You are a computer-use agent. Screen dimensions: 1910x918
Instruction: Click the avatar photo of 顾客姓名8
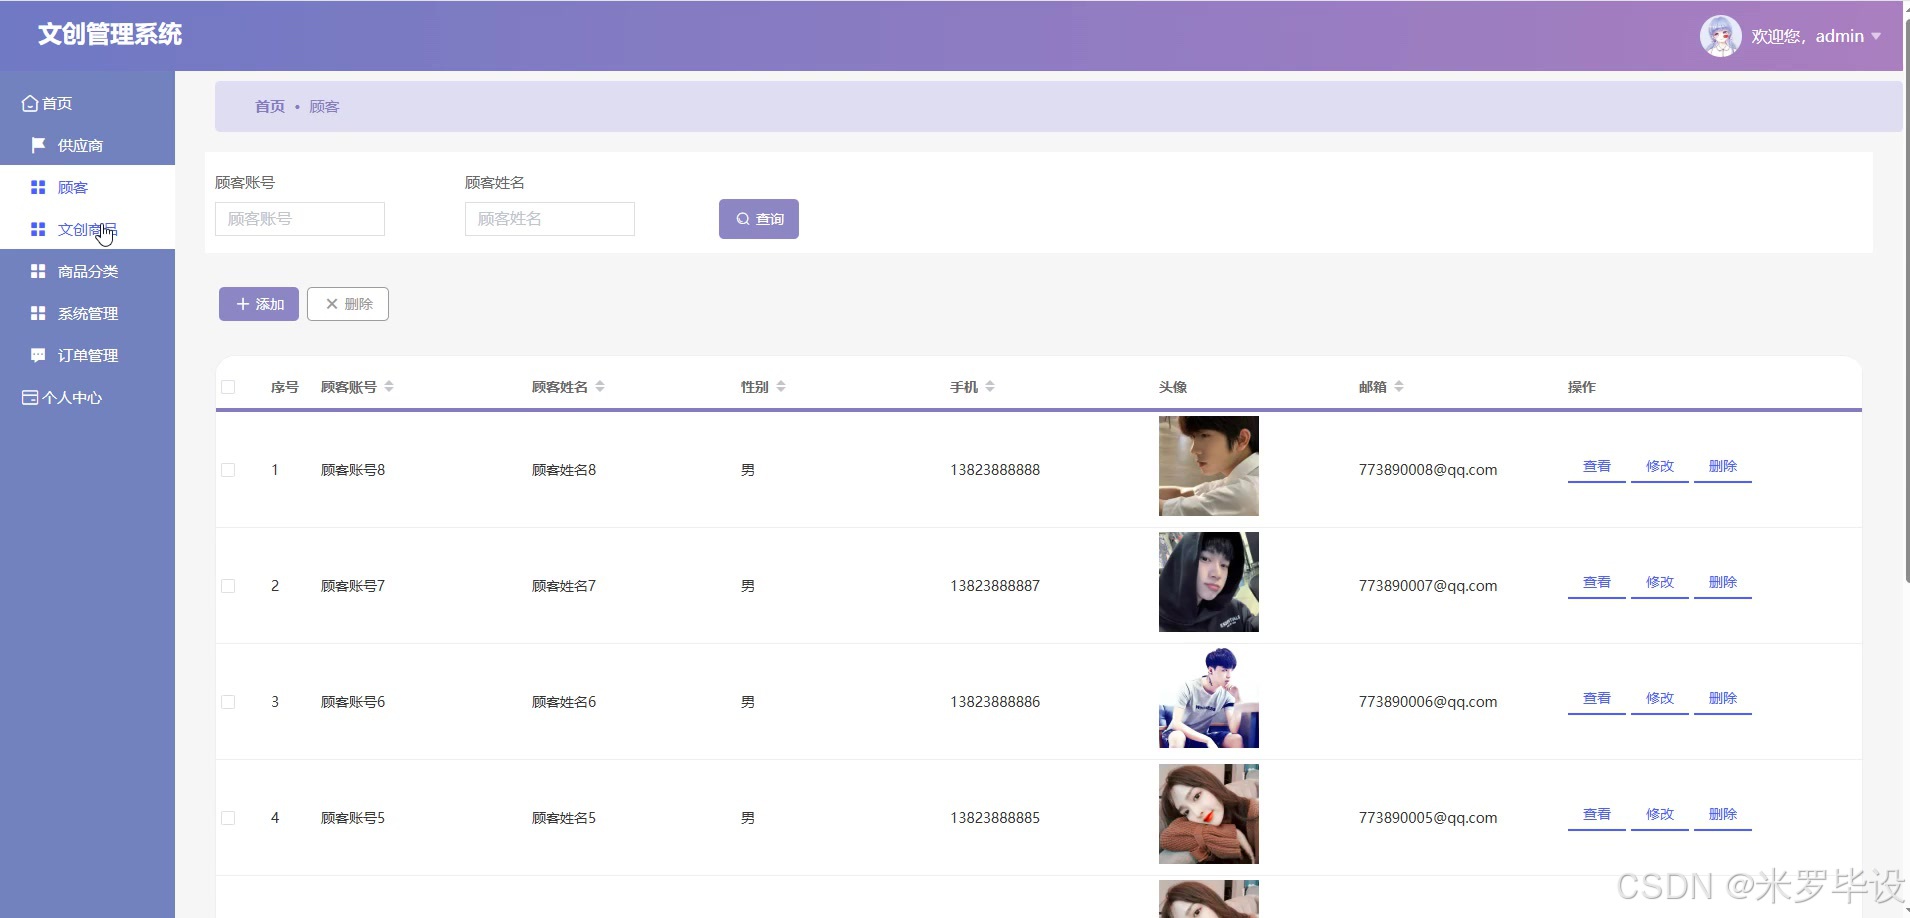click(1209, 466)
